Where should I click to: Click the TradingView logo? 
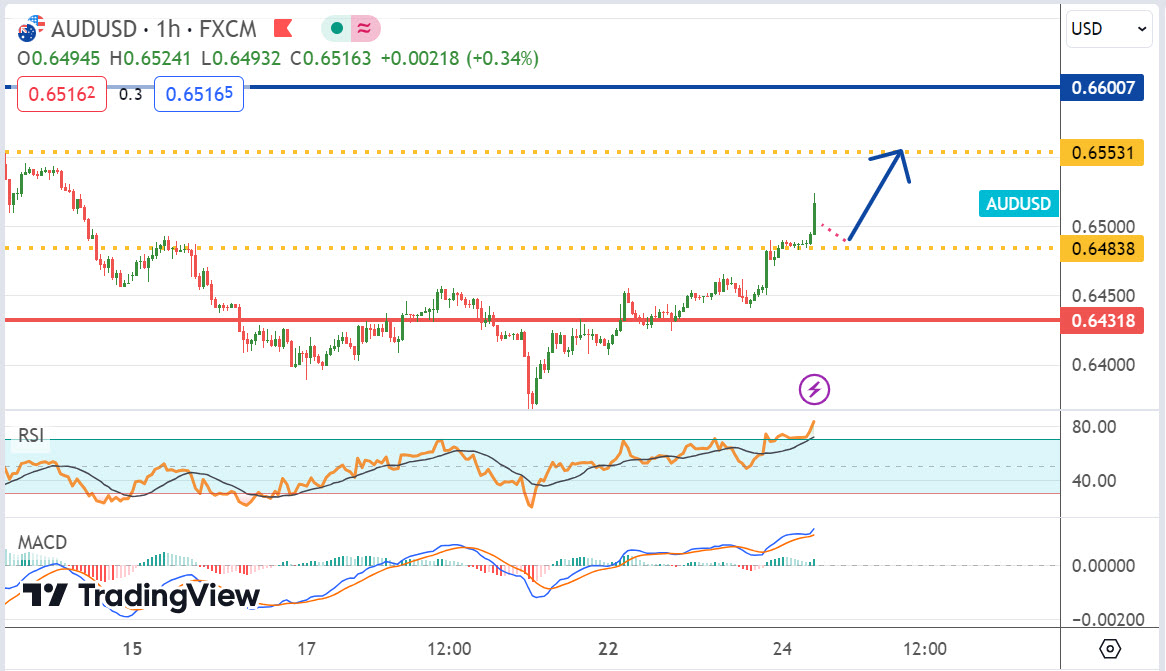140,596
